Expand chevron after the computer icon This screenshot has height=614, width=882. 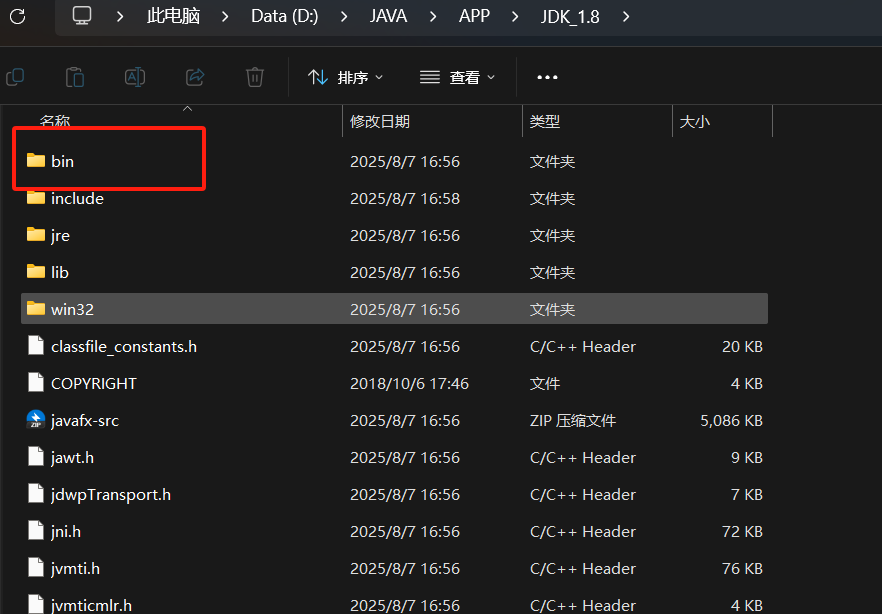[x=120, y=17]
